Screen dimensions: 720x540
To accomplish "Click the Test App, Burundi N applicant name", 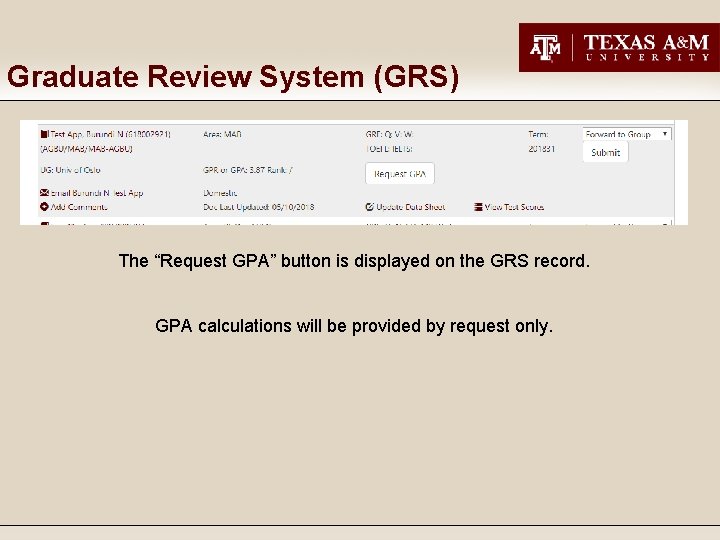I will pos(110,134).
